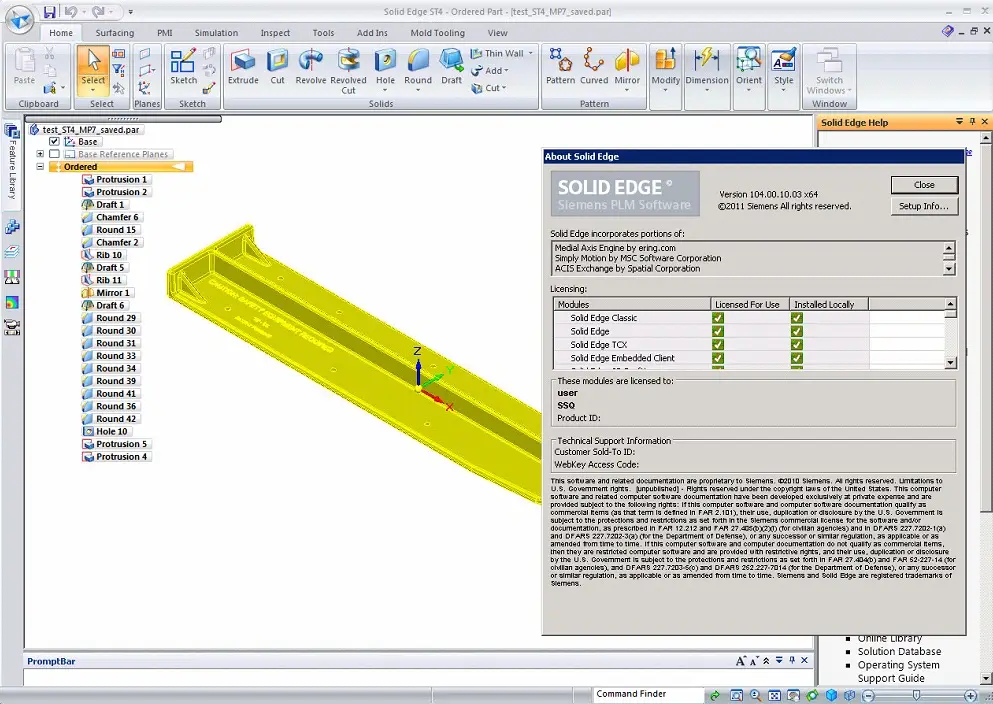Open the Sketch tool
Image resolution: width=993 pixels, height=704 pixels.
click(x=184, y=68)
